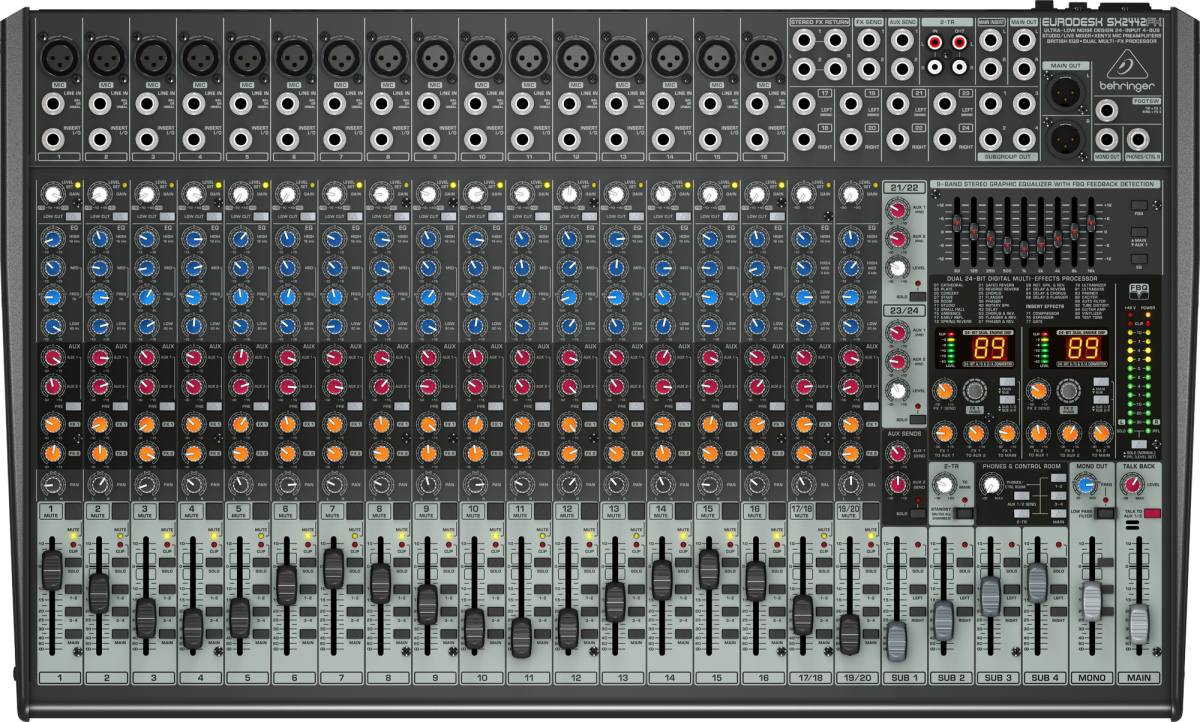
Task: Click the blue Mono Out frequency knob
Action: 1083,486
